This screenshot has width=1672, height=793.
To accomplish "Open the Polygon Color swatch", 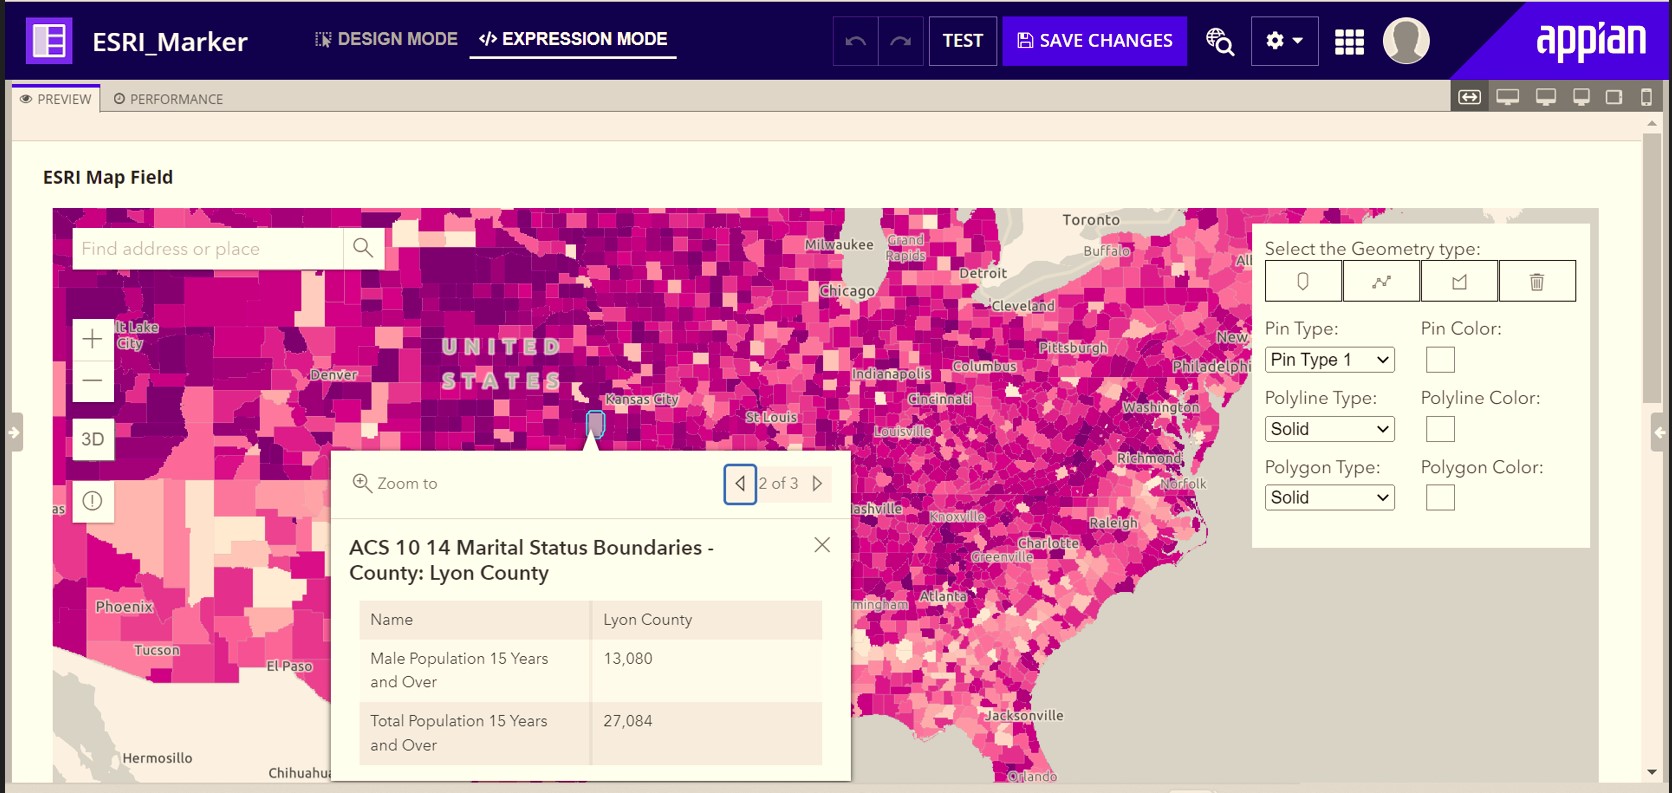I will pyautogui.click(x=1439, y=497).
